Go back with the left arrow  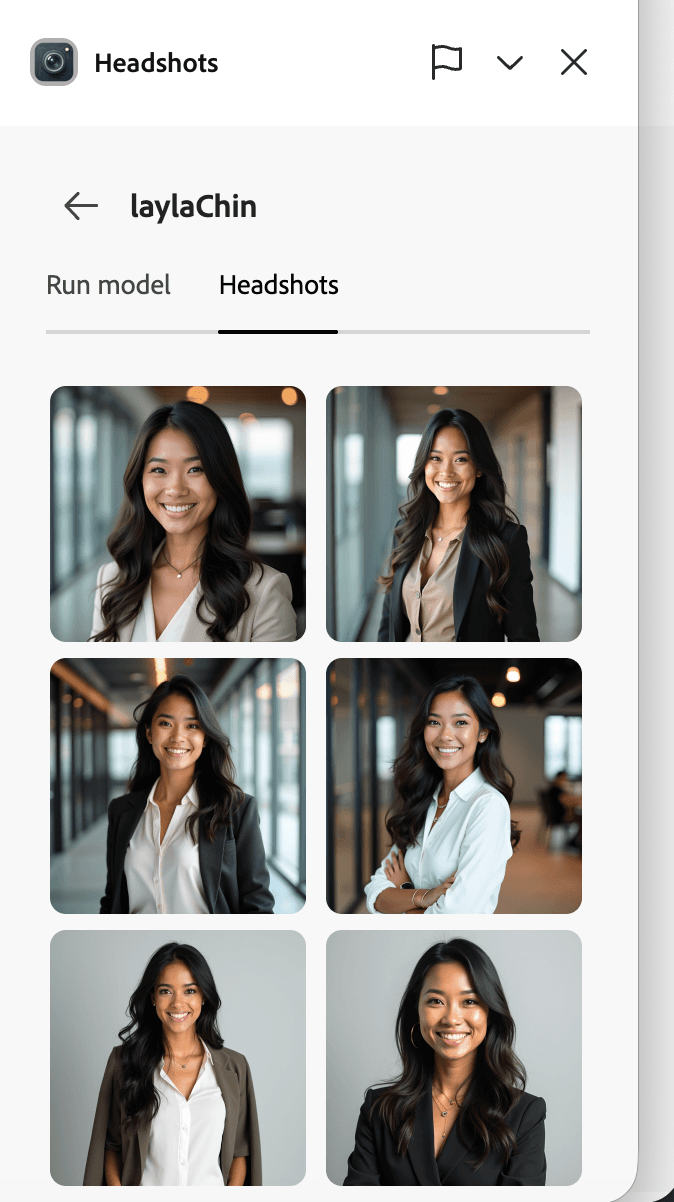(x=81, y=206)
